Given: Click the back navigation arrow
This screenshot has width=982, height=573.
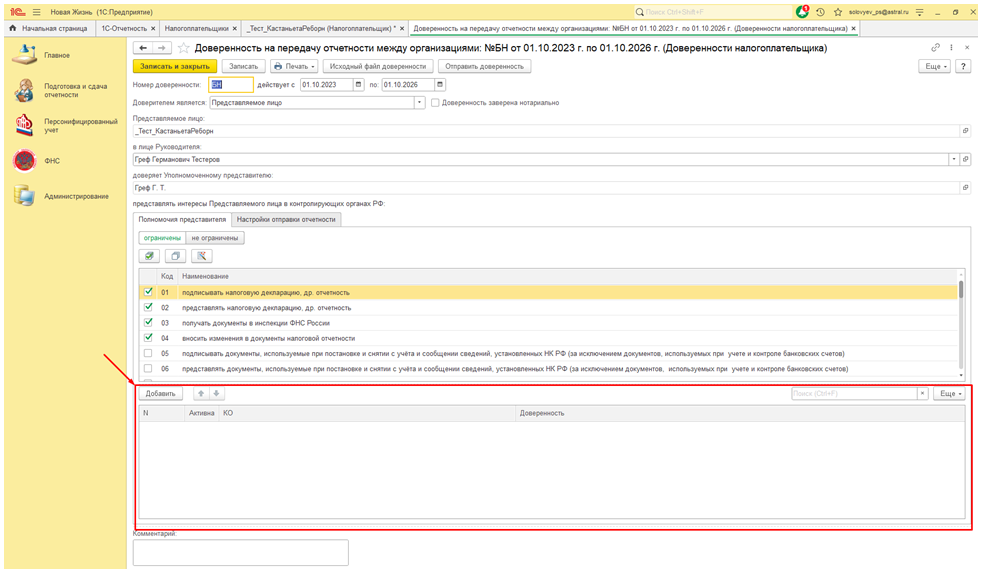Looking at the screenshot, I should 143,47.
